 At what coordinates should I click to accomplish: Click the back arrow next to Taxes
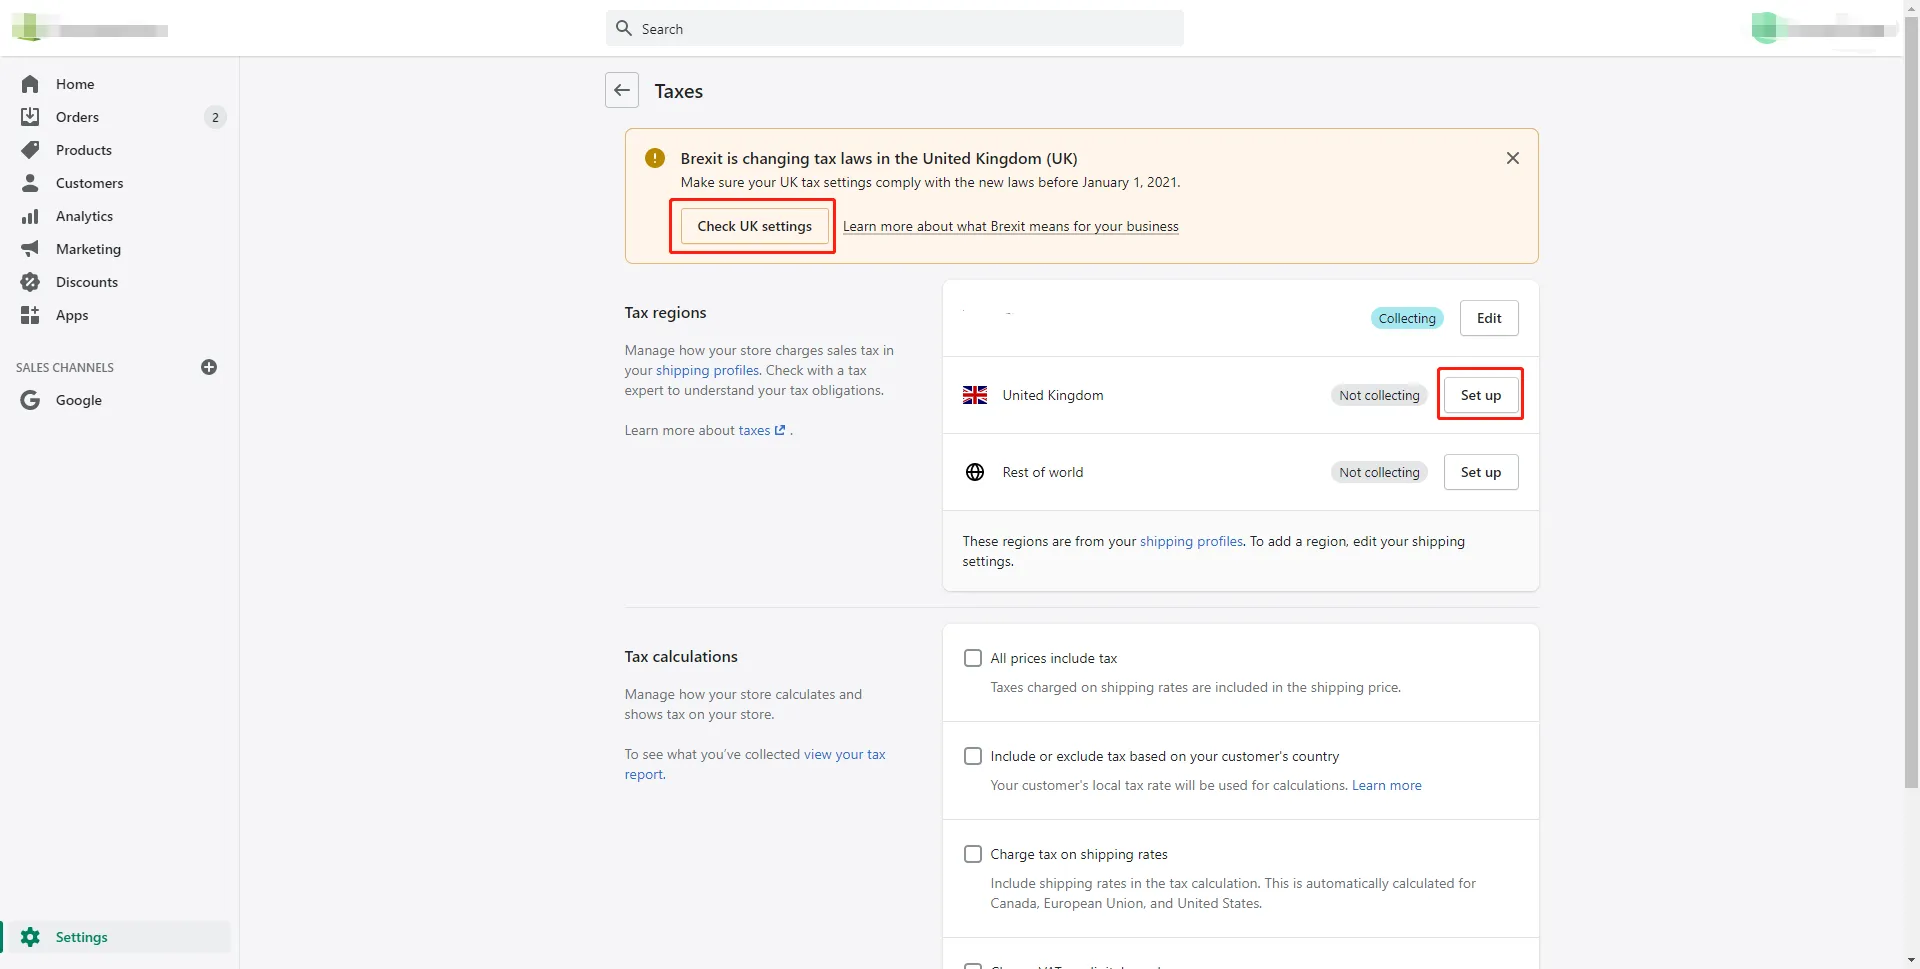pyautogui.click(x=621, y=90)
